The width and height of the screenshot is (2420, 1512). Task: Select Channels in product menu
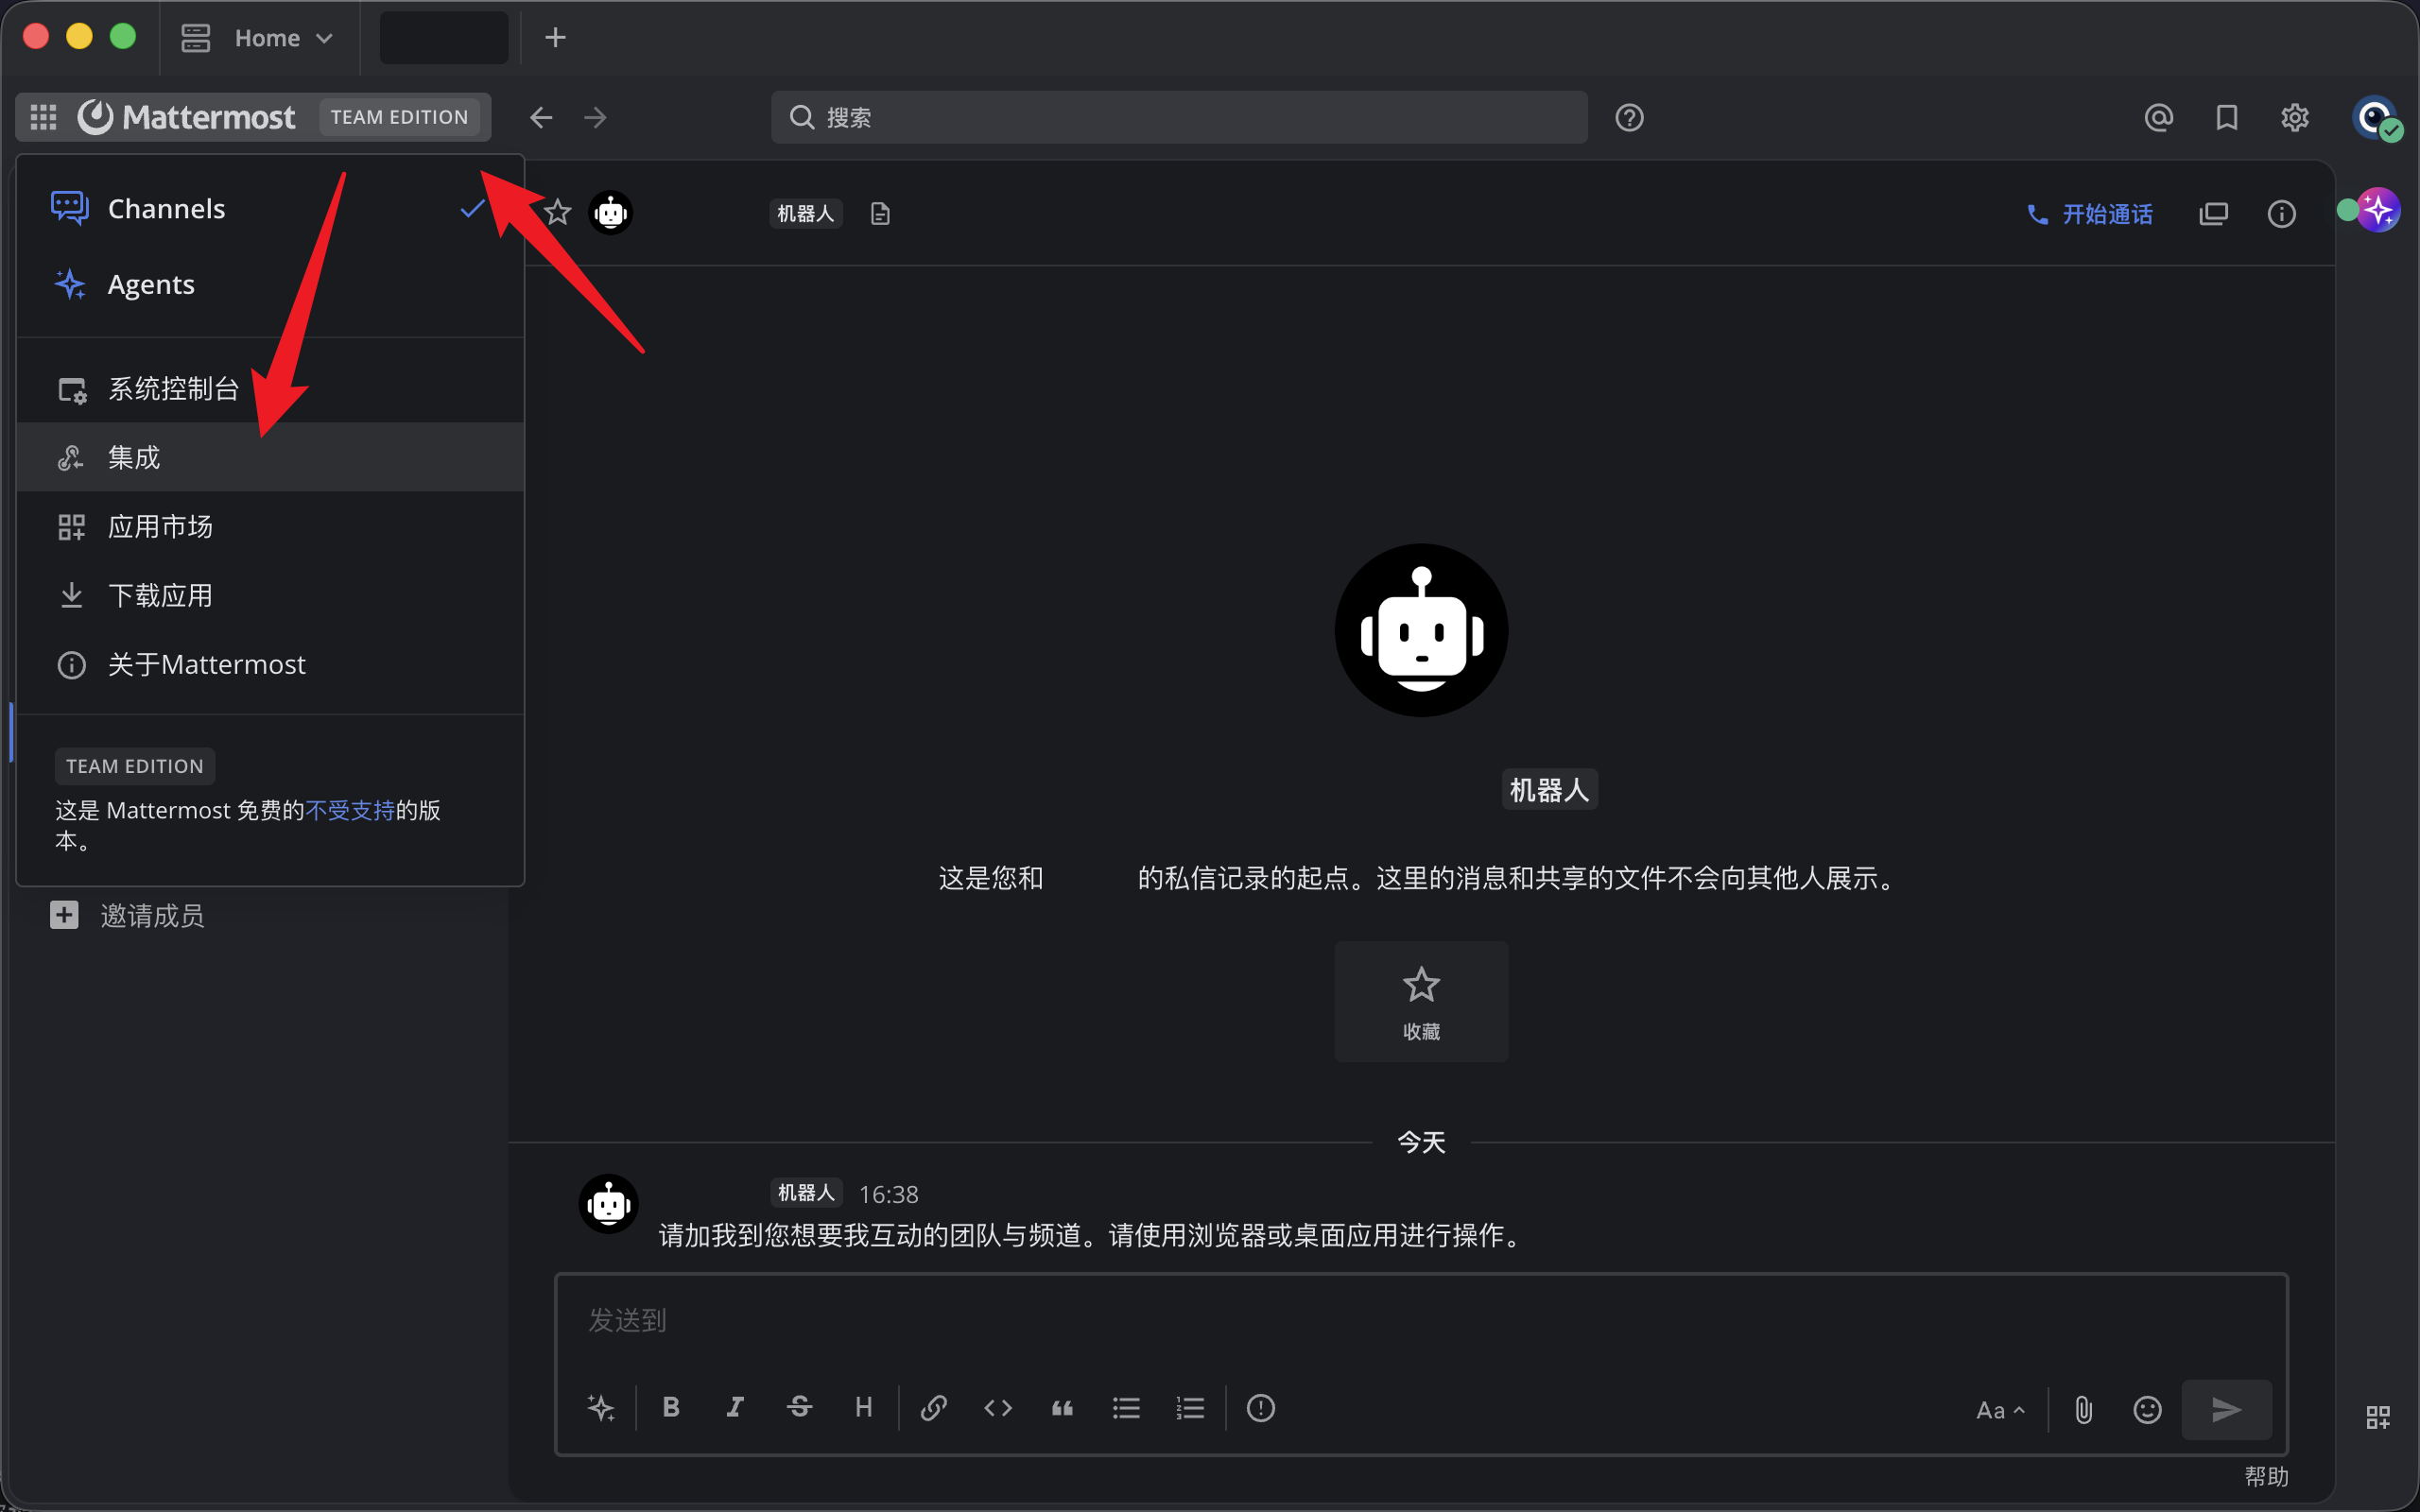tap(270, 209)
